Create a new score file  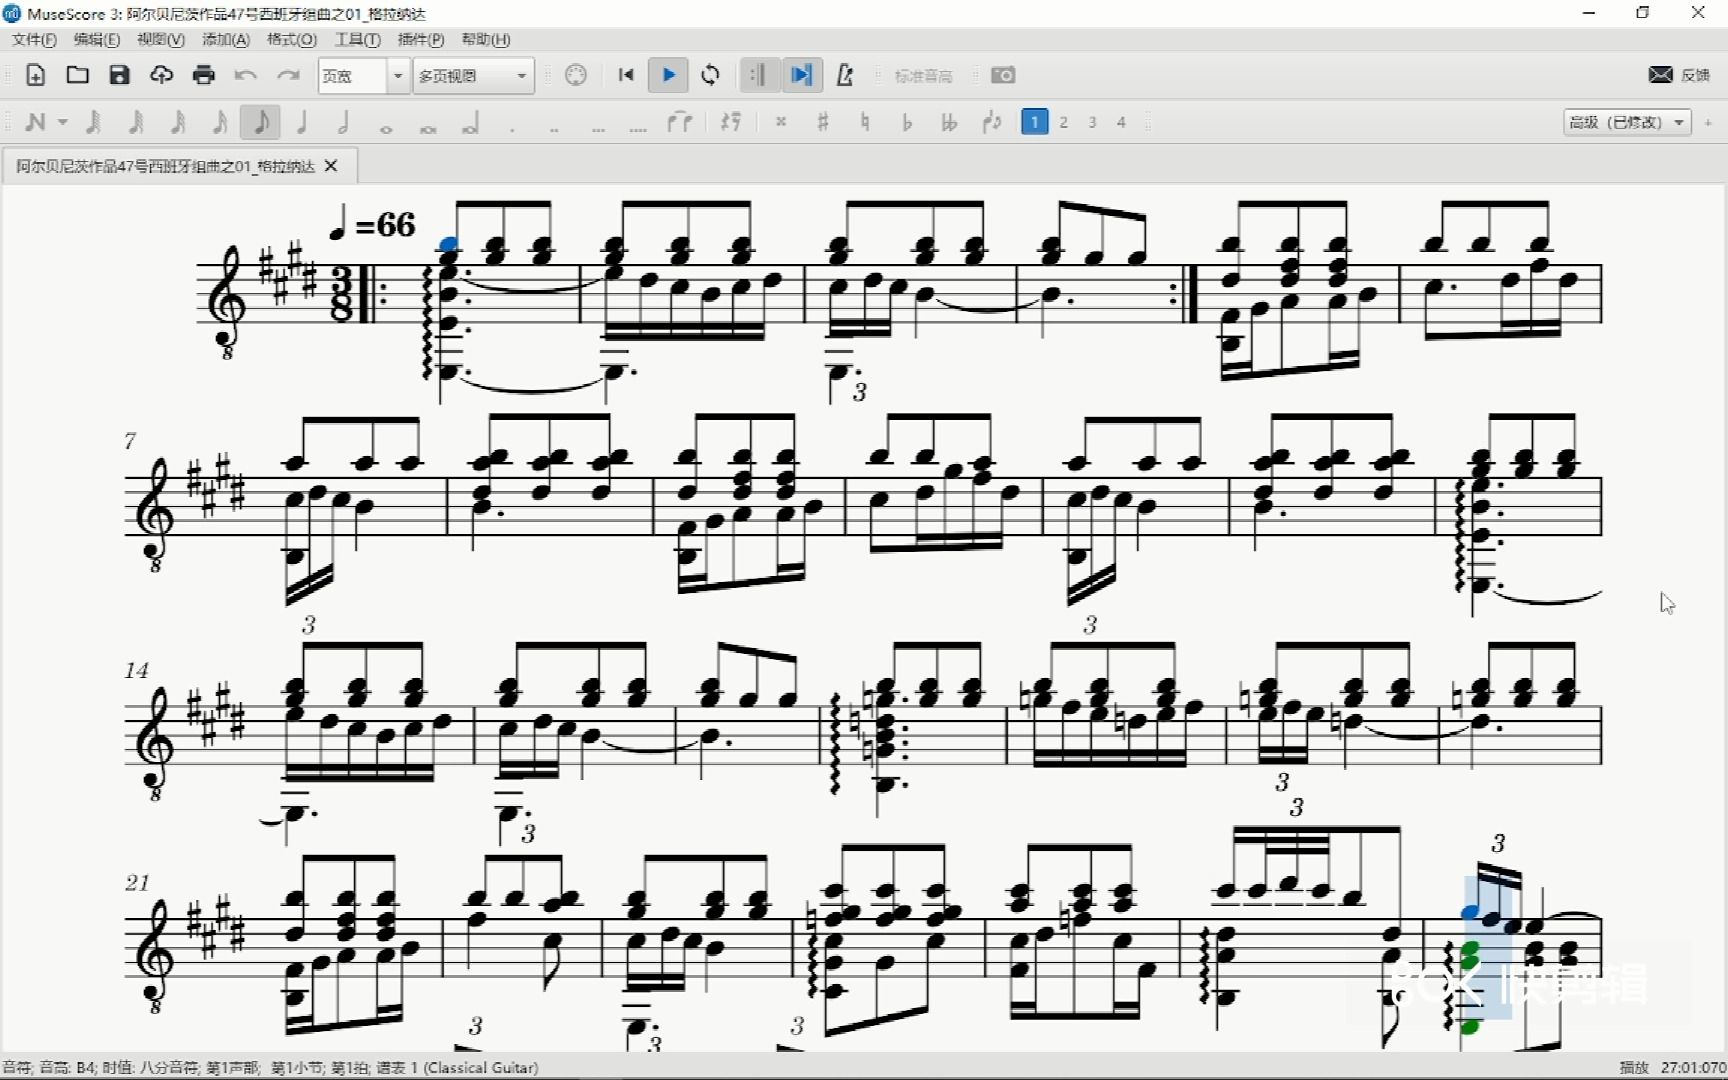coord(35,75)
